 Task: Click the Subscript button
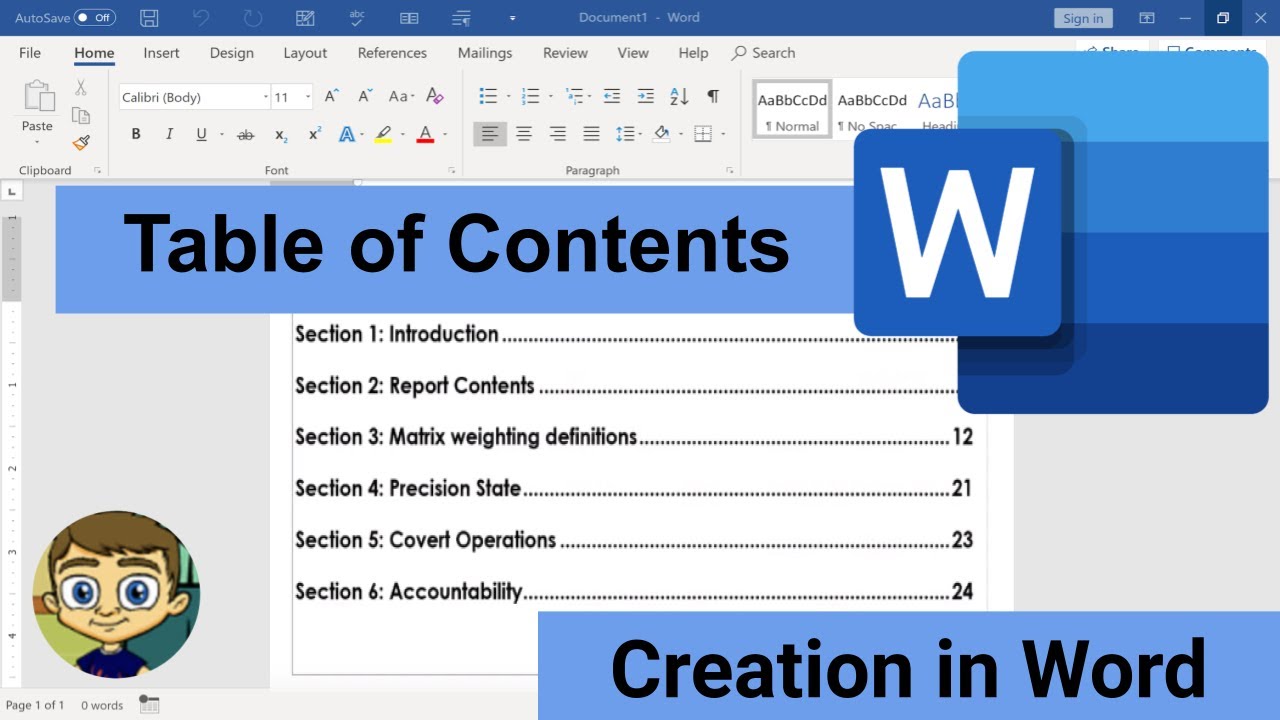[x=281, y=134]
